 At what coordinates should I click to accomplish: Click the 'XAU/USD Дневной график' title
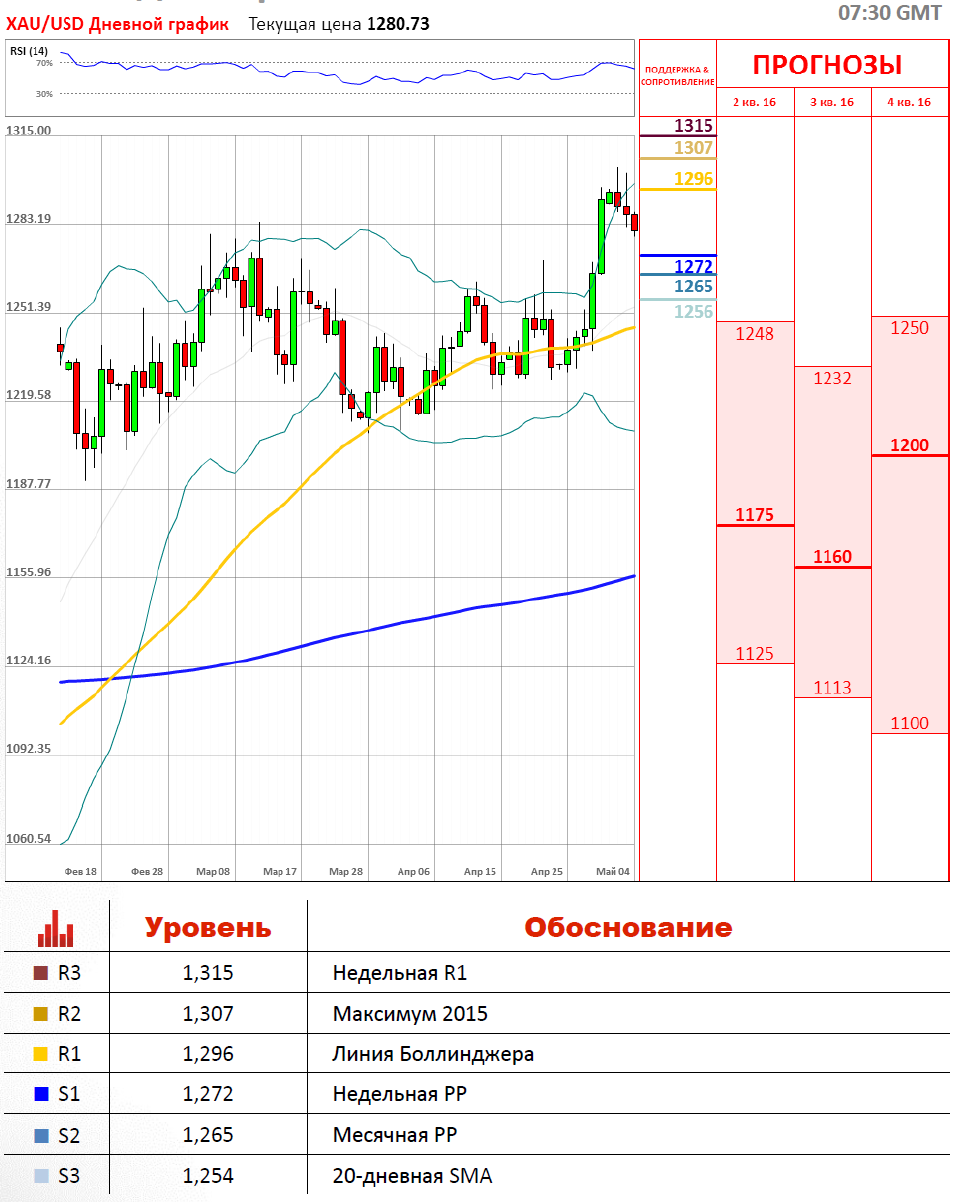click(117, 23)
